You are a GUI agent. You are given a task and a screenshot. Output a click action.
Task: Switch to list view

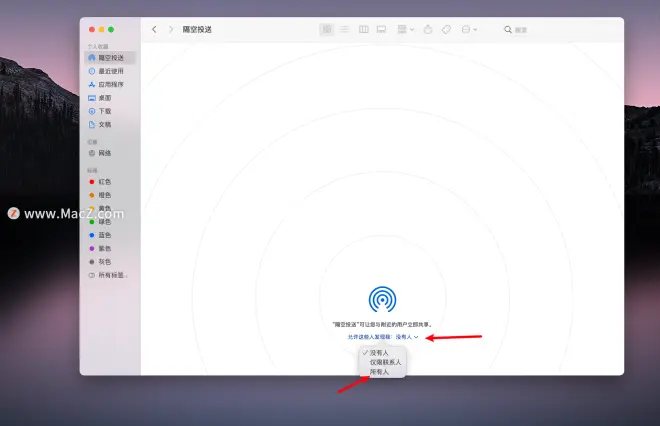tap(344, 29)
